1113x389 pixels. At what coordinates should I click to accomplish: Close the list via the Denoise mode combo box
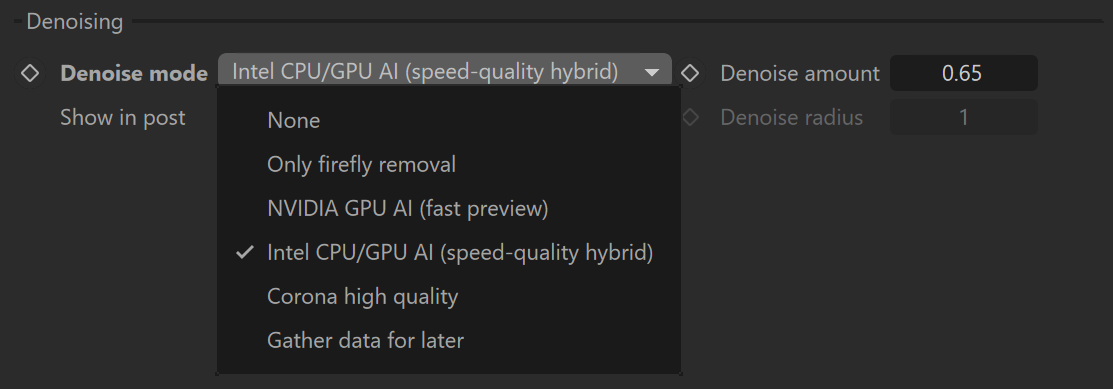click(444, 72)
